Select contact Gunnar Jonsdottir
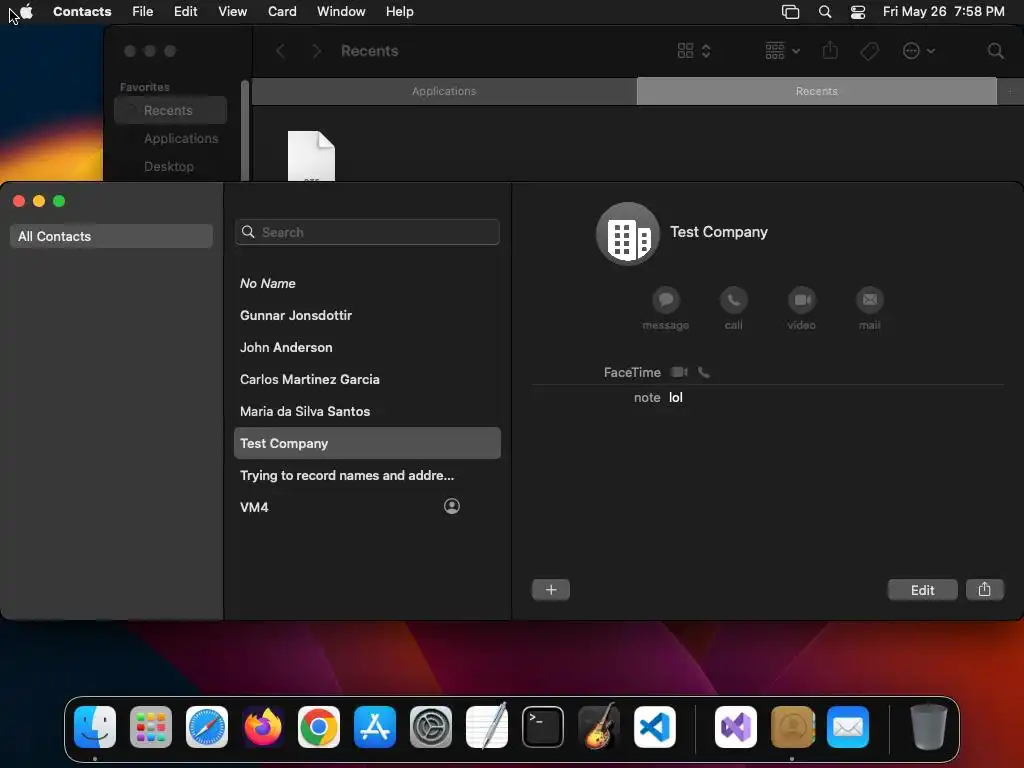The height and width of the screenshot is (768, 1024). (367, 315)
